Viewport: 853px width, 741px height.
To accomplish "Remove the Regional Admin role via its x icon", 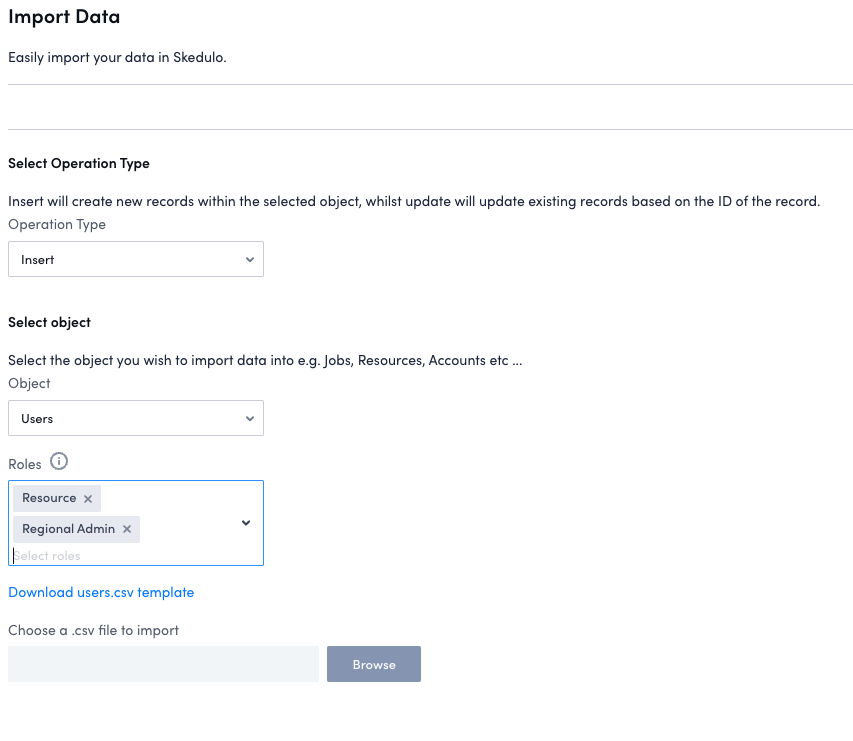I will (x=126, y=529).
